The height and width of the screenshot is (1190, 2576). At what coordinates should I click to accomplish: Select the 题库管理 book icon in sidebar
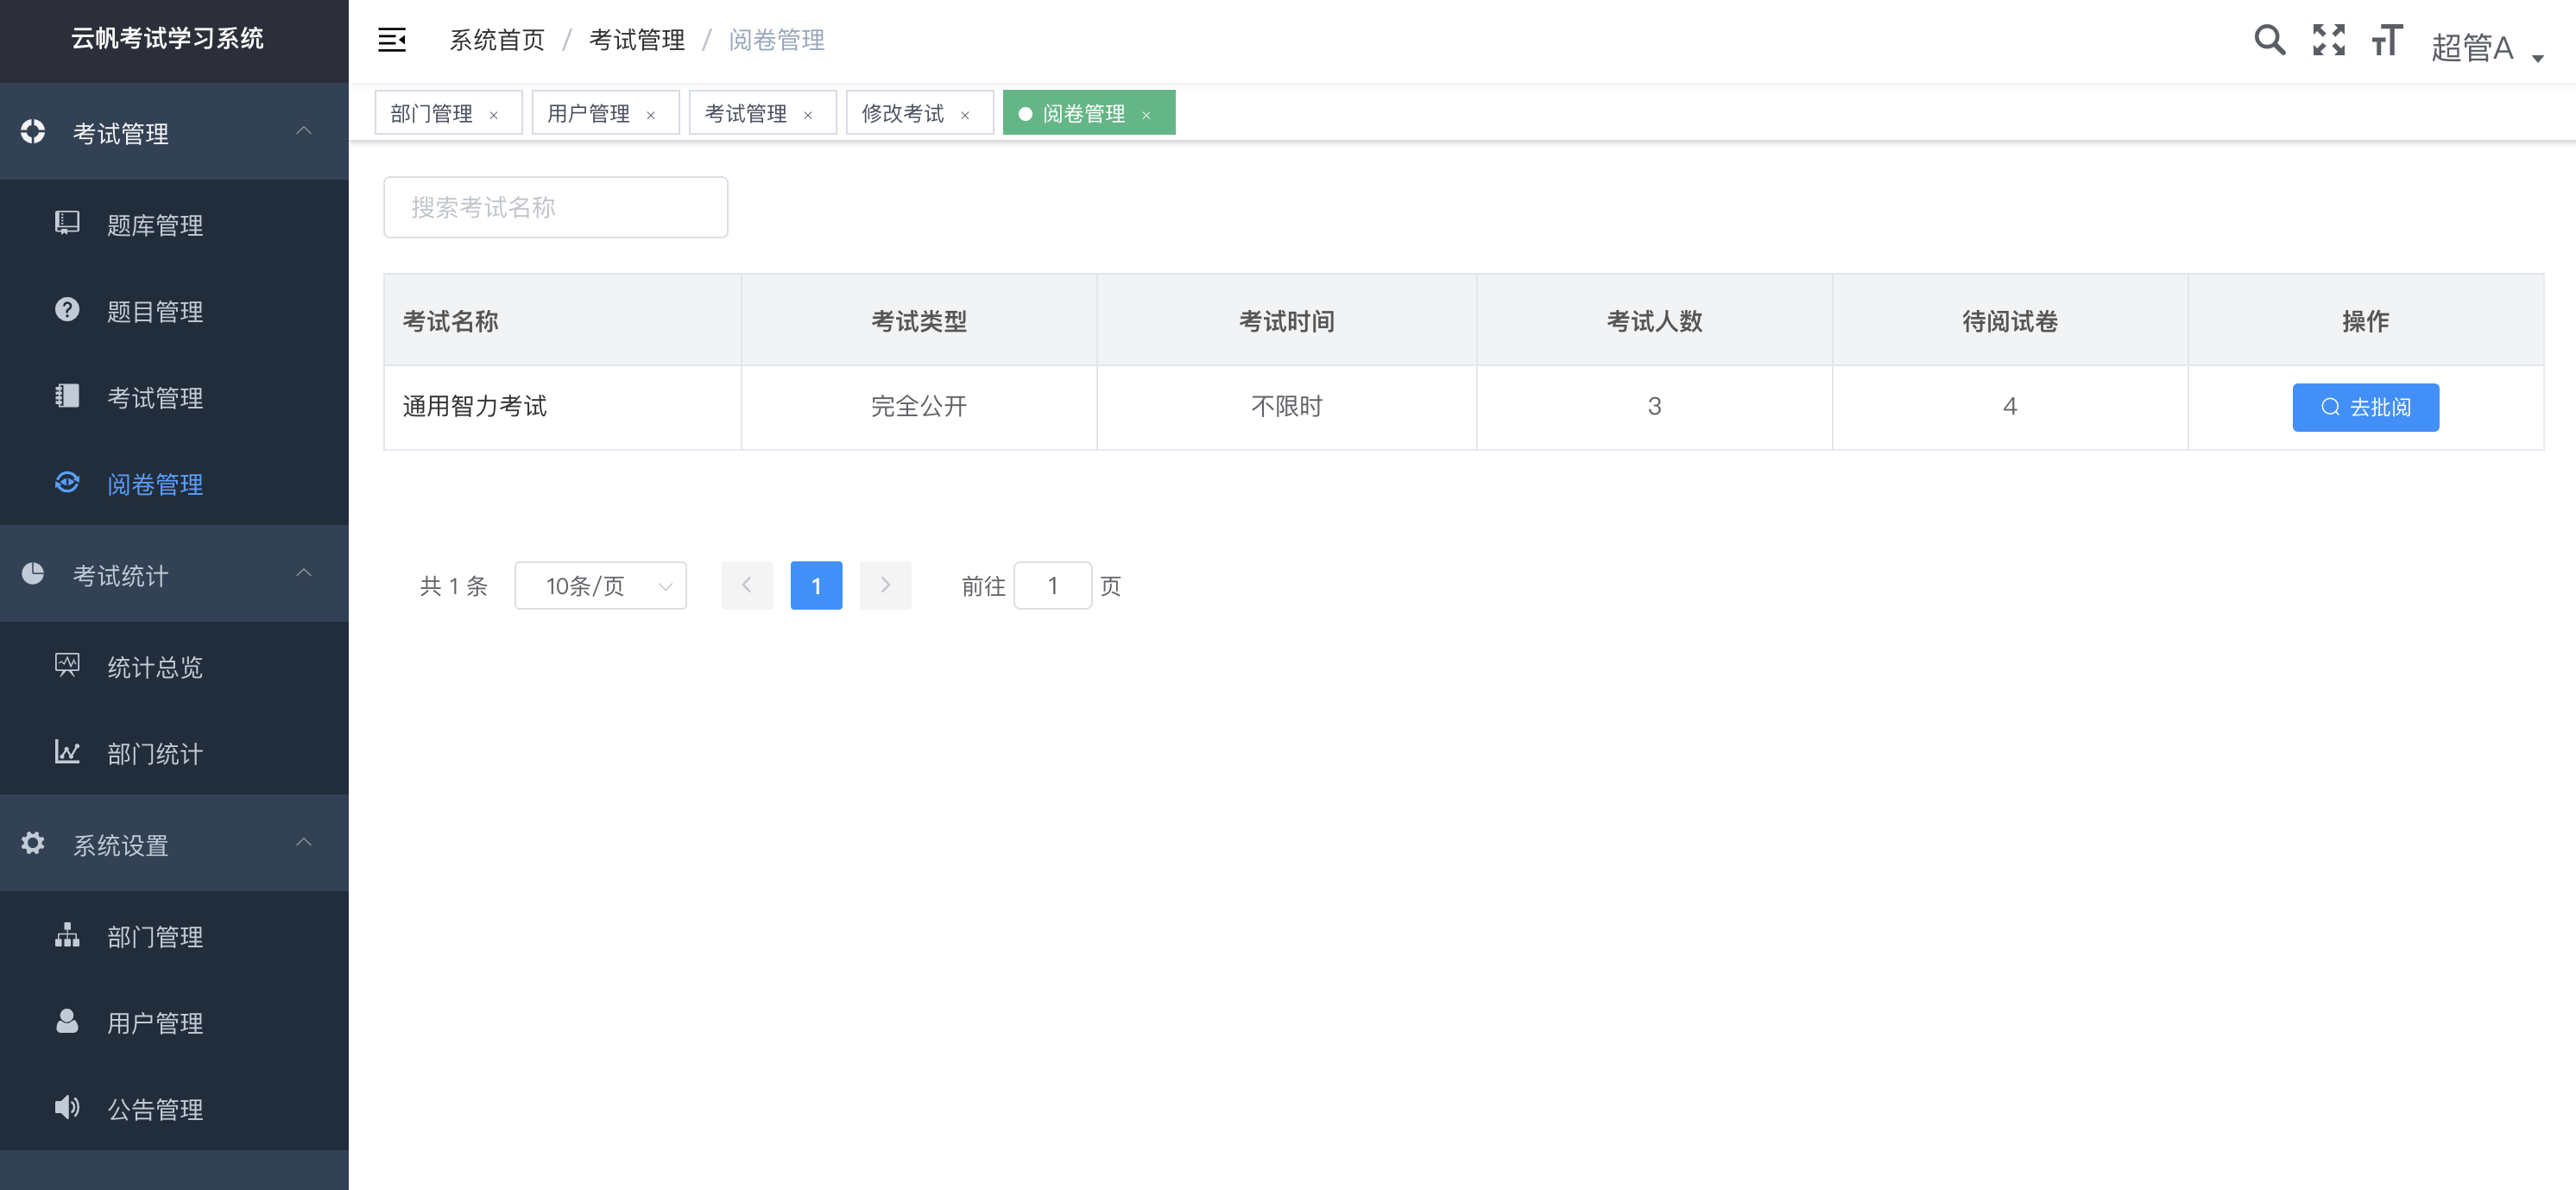point(67,224)
